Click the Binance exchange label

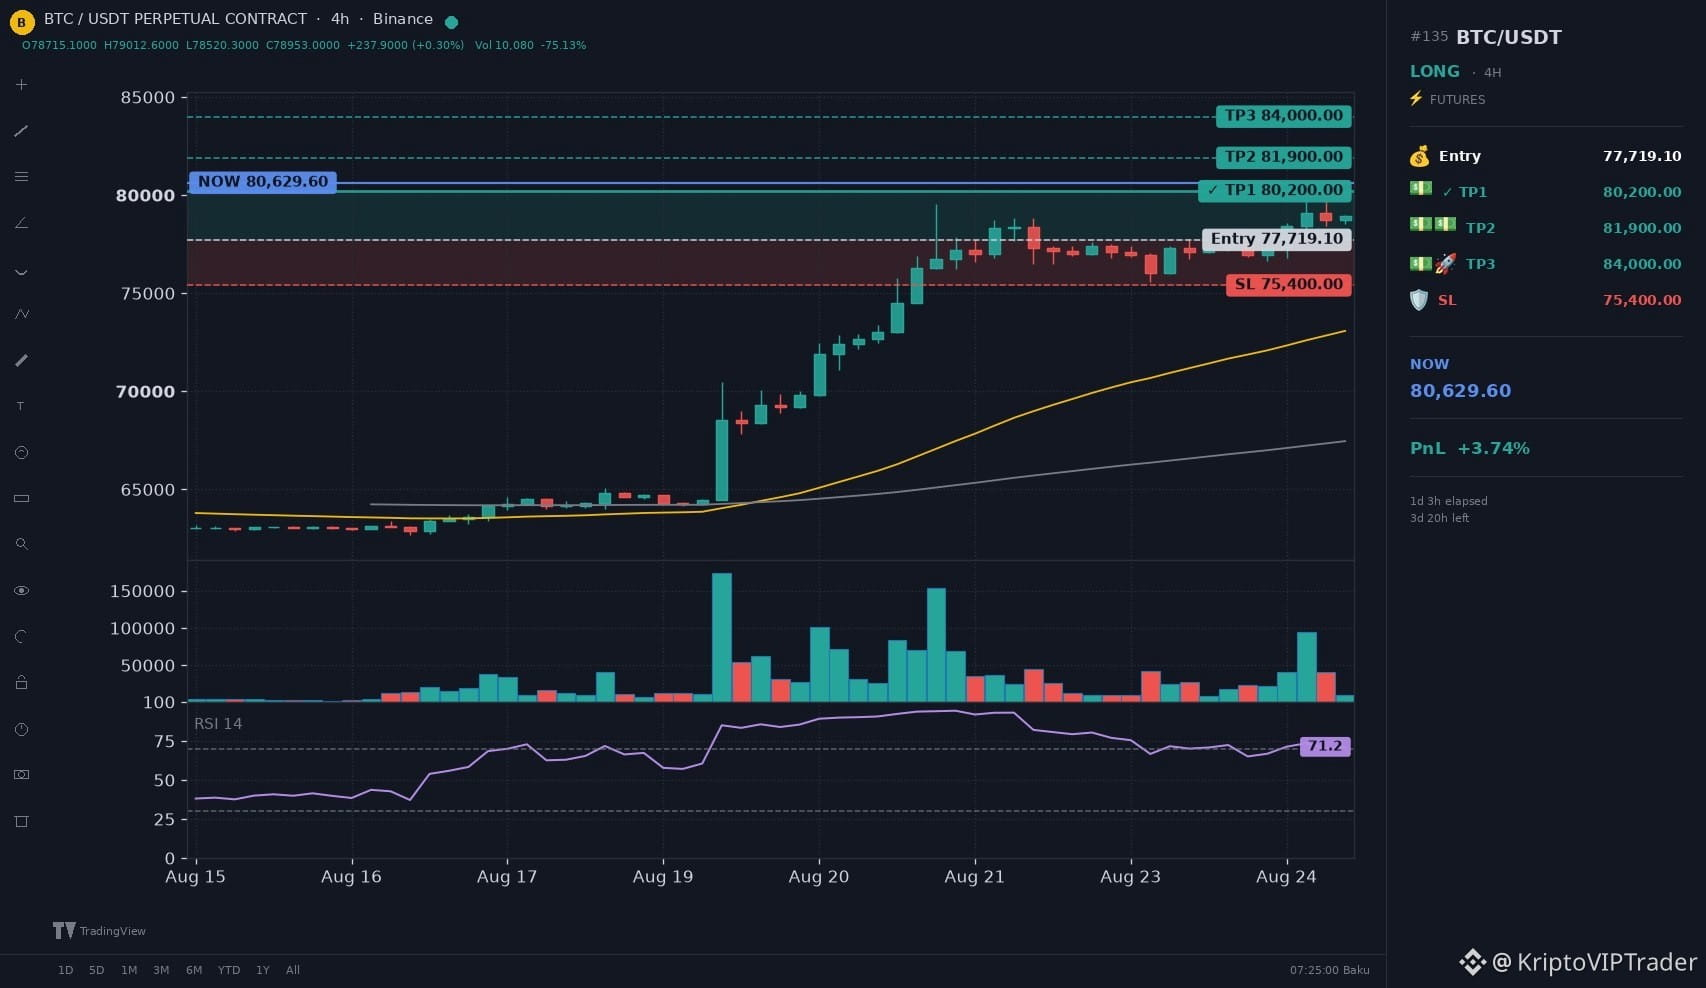click(x=403, y=19)
